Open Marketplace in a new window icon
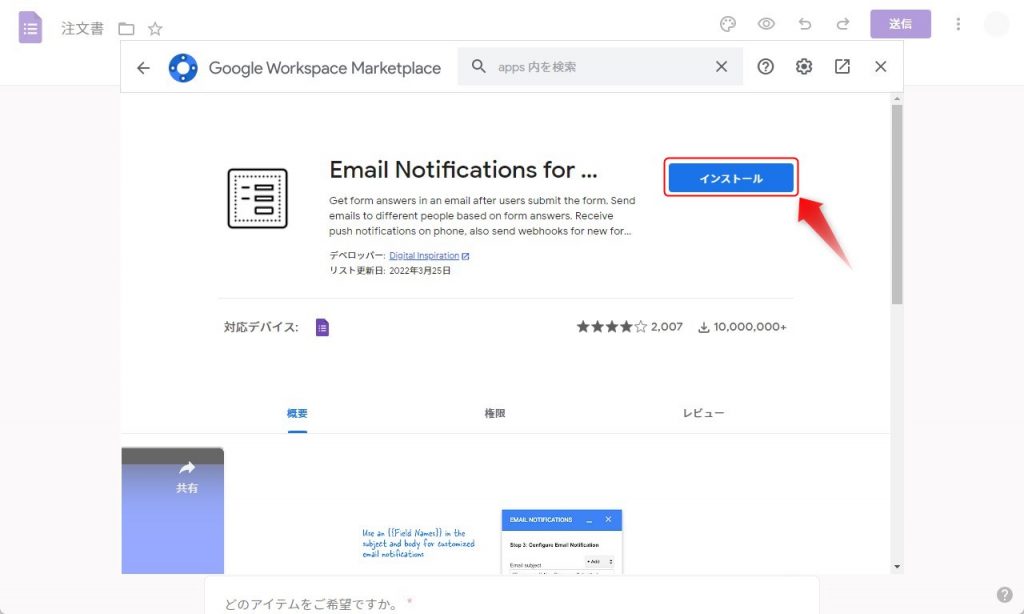The width and height of the screenshot is (1024, 614). pyautogui.click(x=842, y=67)
